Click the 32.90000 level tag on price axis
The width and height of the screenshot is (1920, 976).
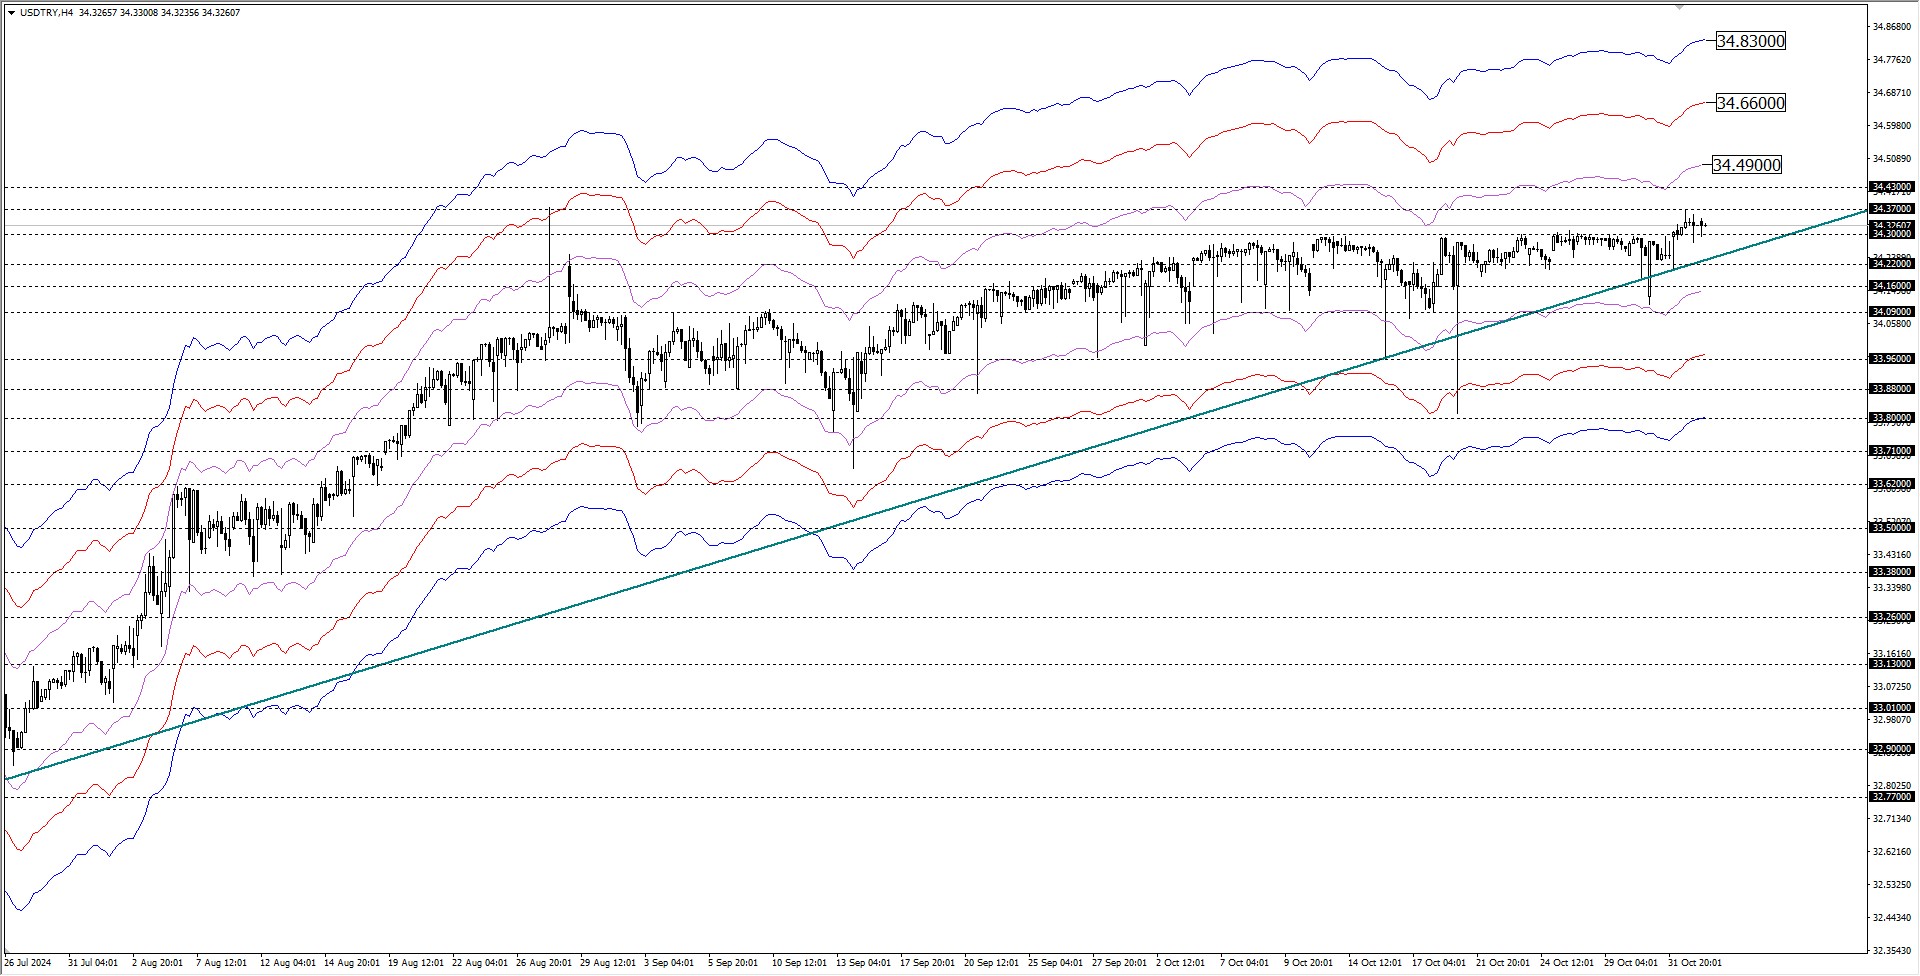tap(1892, 749)
